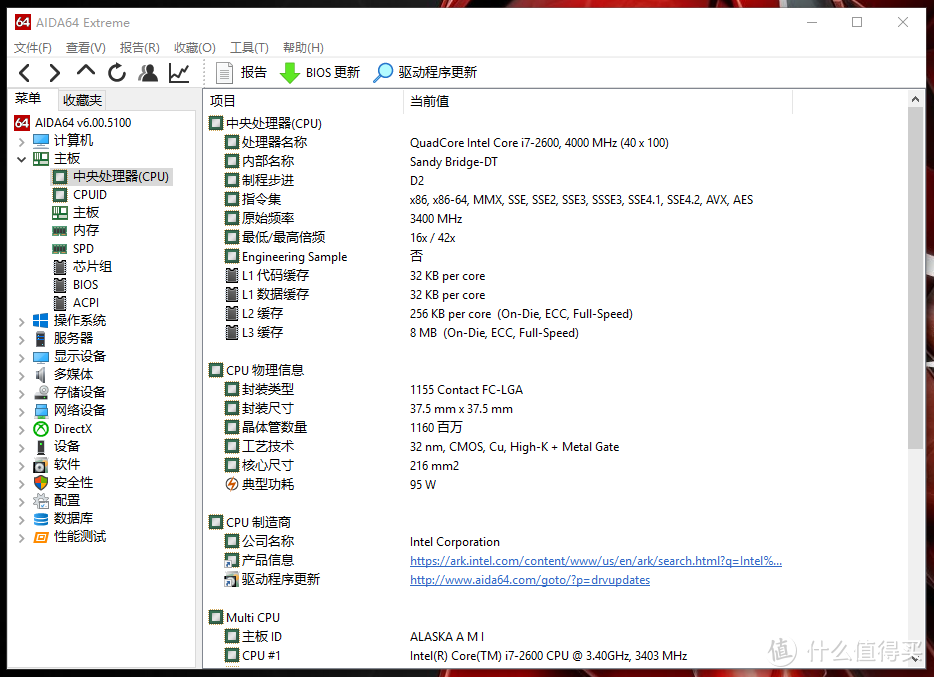Expand the 网络设备 tree node
This screenshot has width=934, height=677.
point(21,411)
